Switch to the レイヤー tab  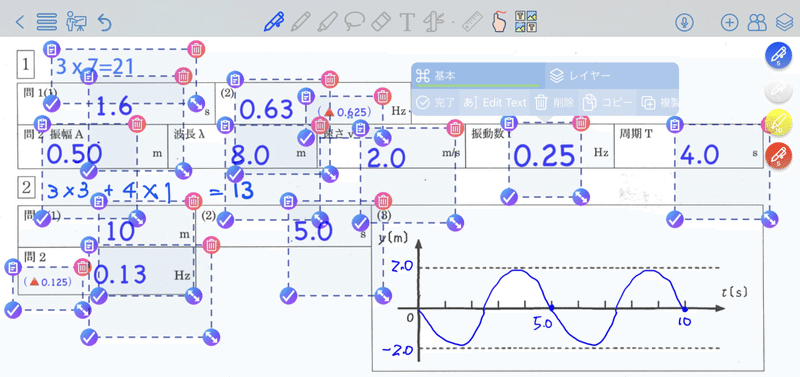[581, 76]
